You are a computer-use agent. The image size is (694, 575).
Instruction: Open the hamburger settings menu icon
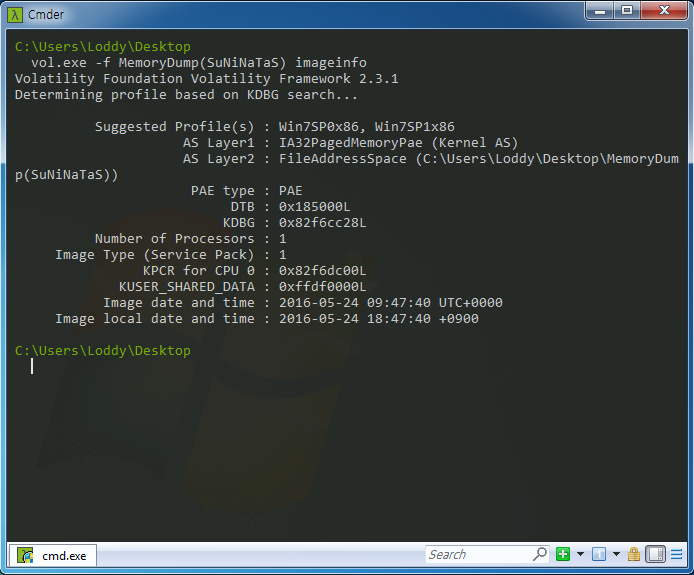point(677,554)
